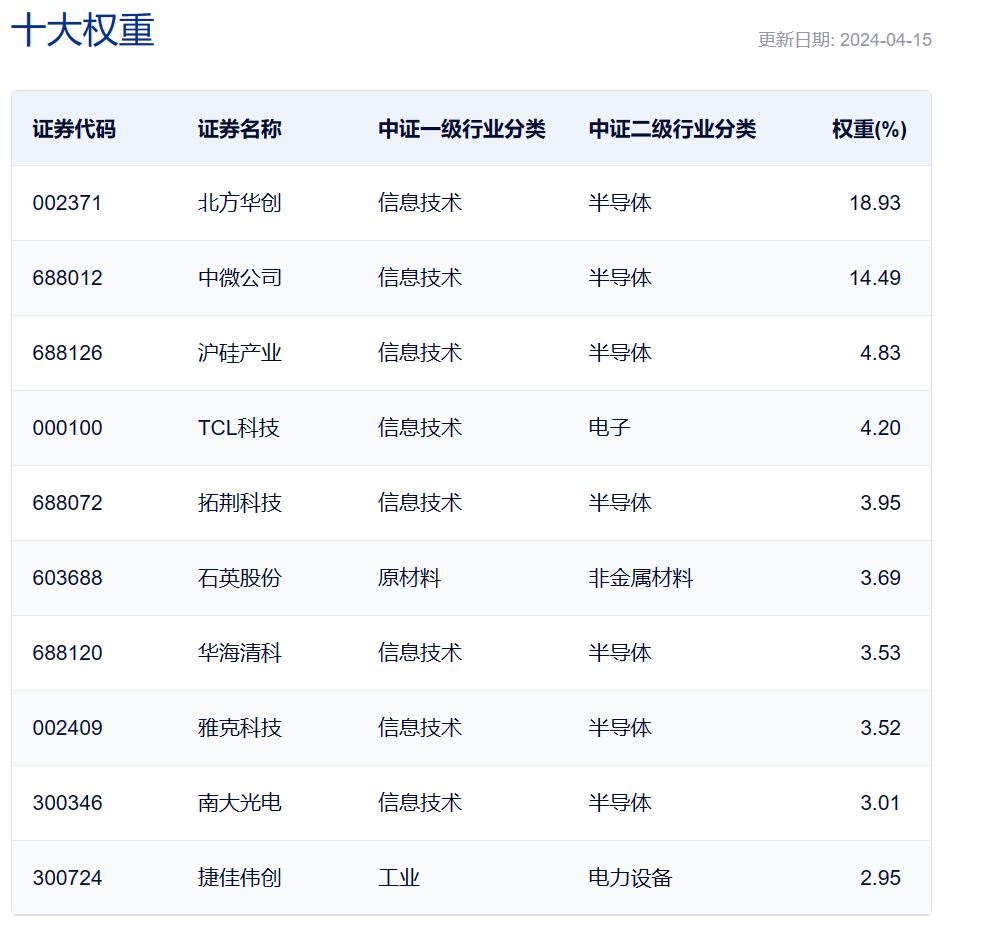Click weight value 3.52
The width and height of the screenshot is (1006, 943).
click(880, 728)
